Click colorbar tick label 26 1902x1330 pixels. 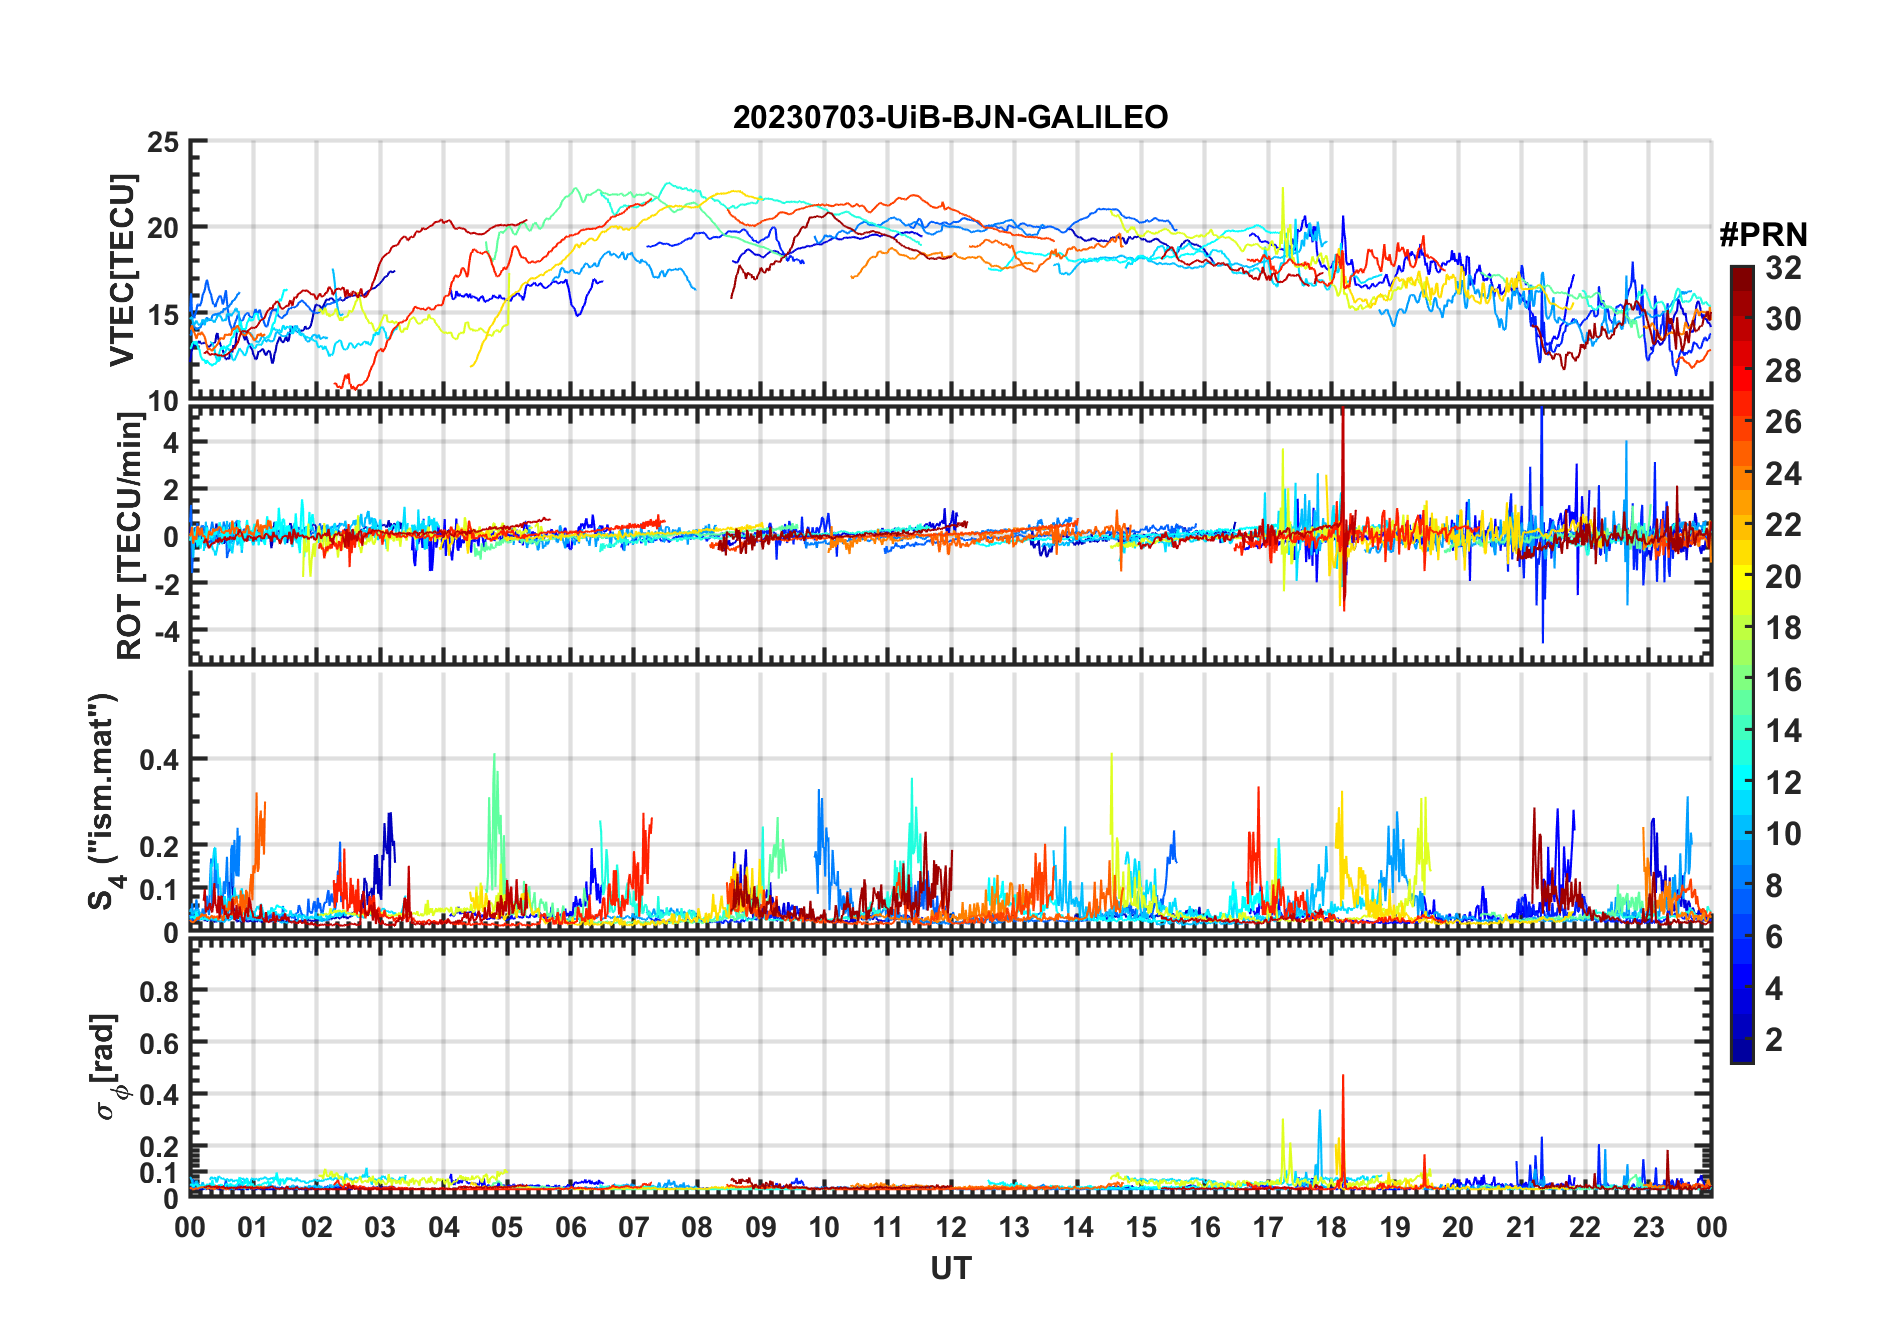point(1783,422)
